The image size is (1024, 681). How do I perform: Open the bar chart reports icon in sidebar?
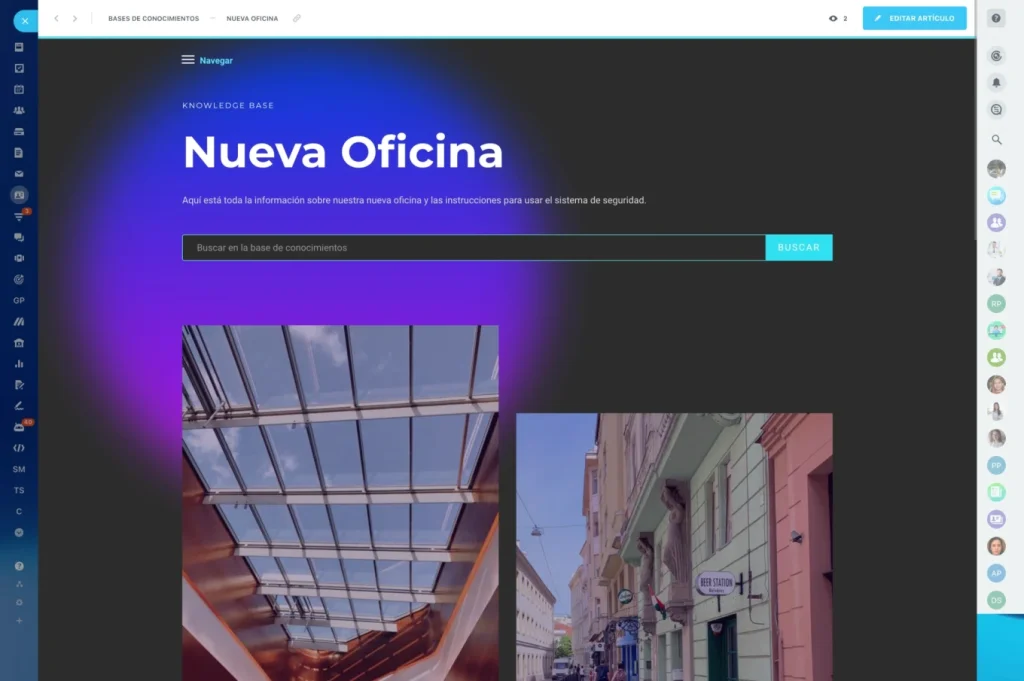[x=19, y=363]
